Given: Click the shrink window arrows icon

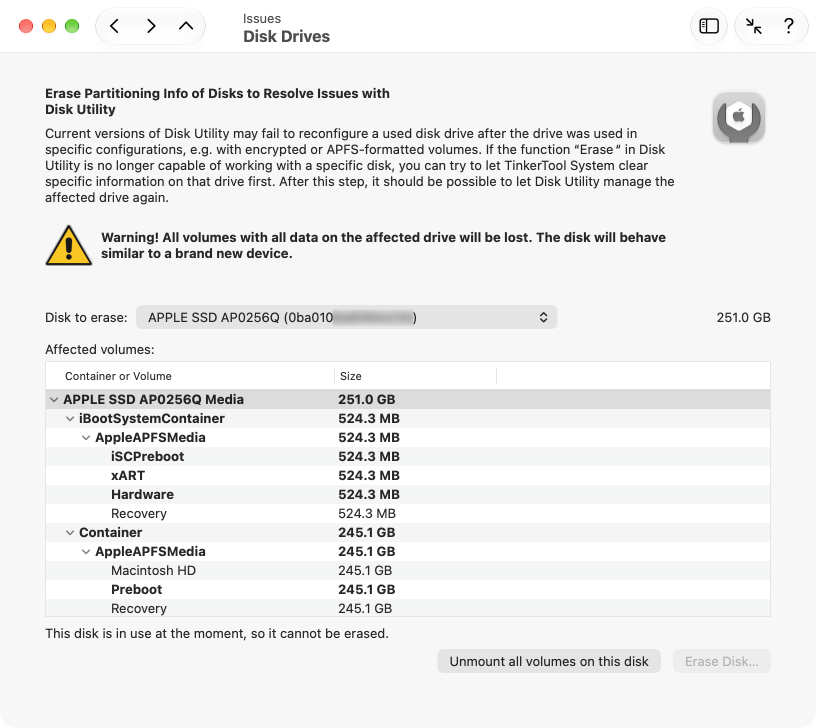Looking at the screenshot, I should (754, 26).
